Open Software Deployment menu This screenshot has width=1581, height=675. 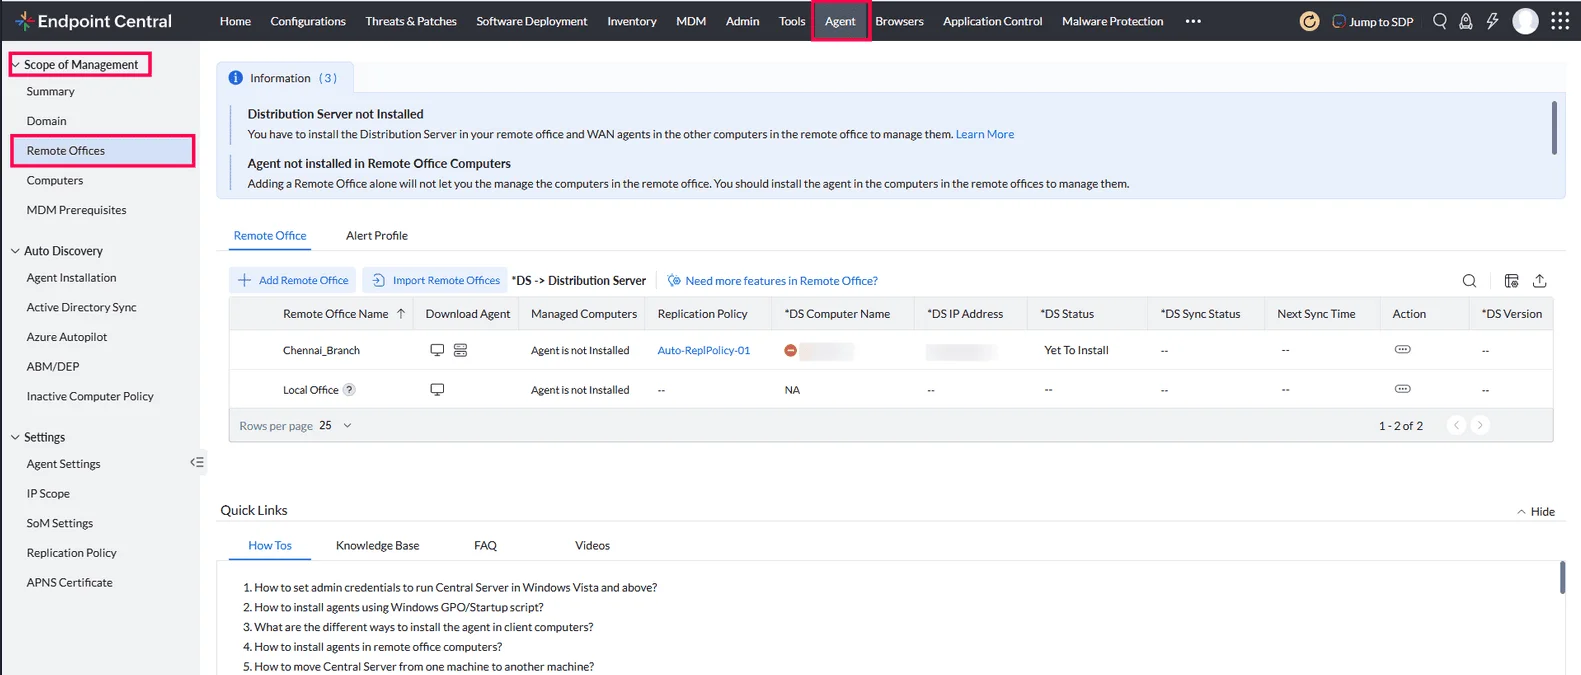point(532,21)
